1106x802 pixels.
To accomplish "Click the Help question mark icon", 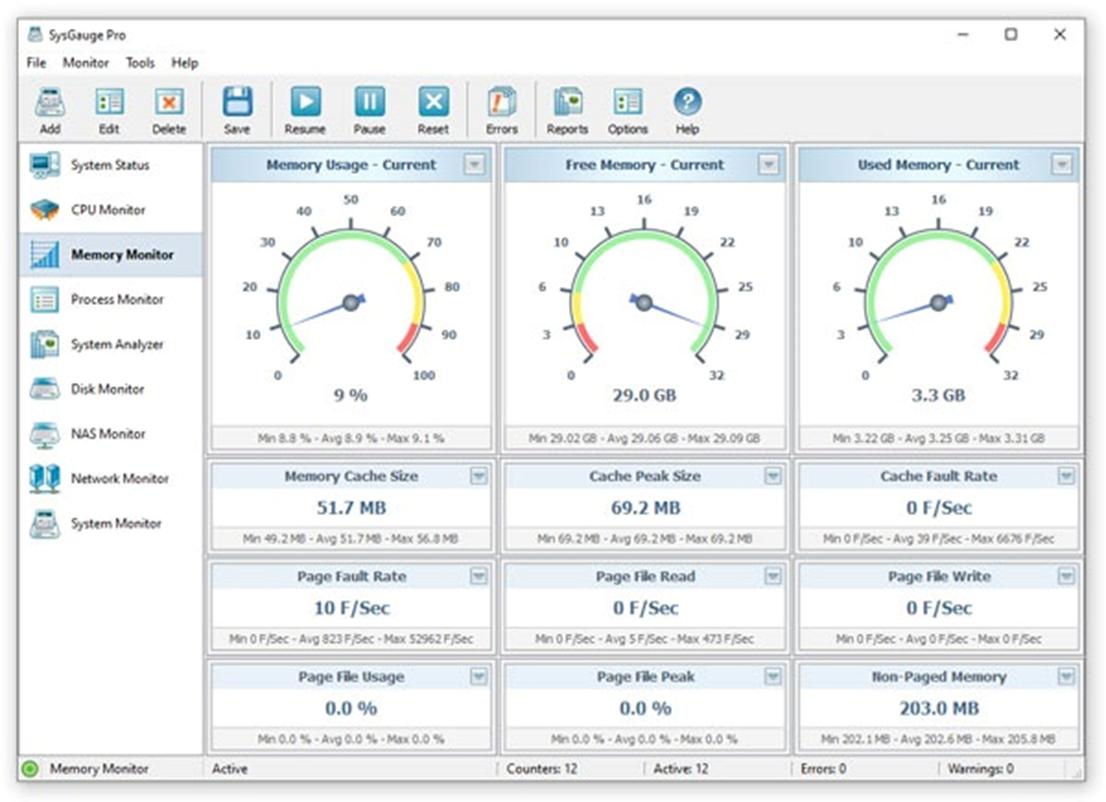I will [687, 102].
